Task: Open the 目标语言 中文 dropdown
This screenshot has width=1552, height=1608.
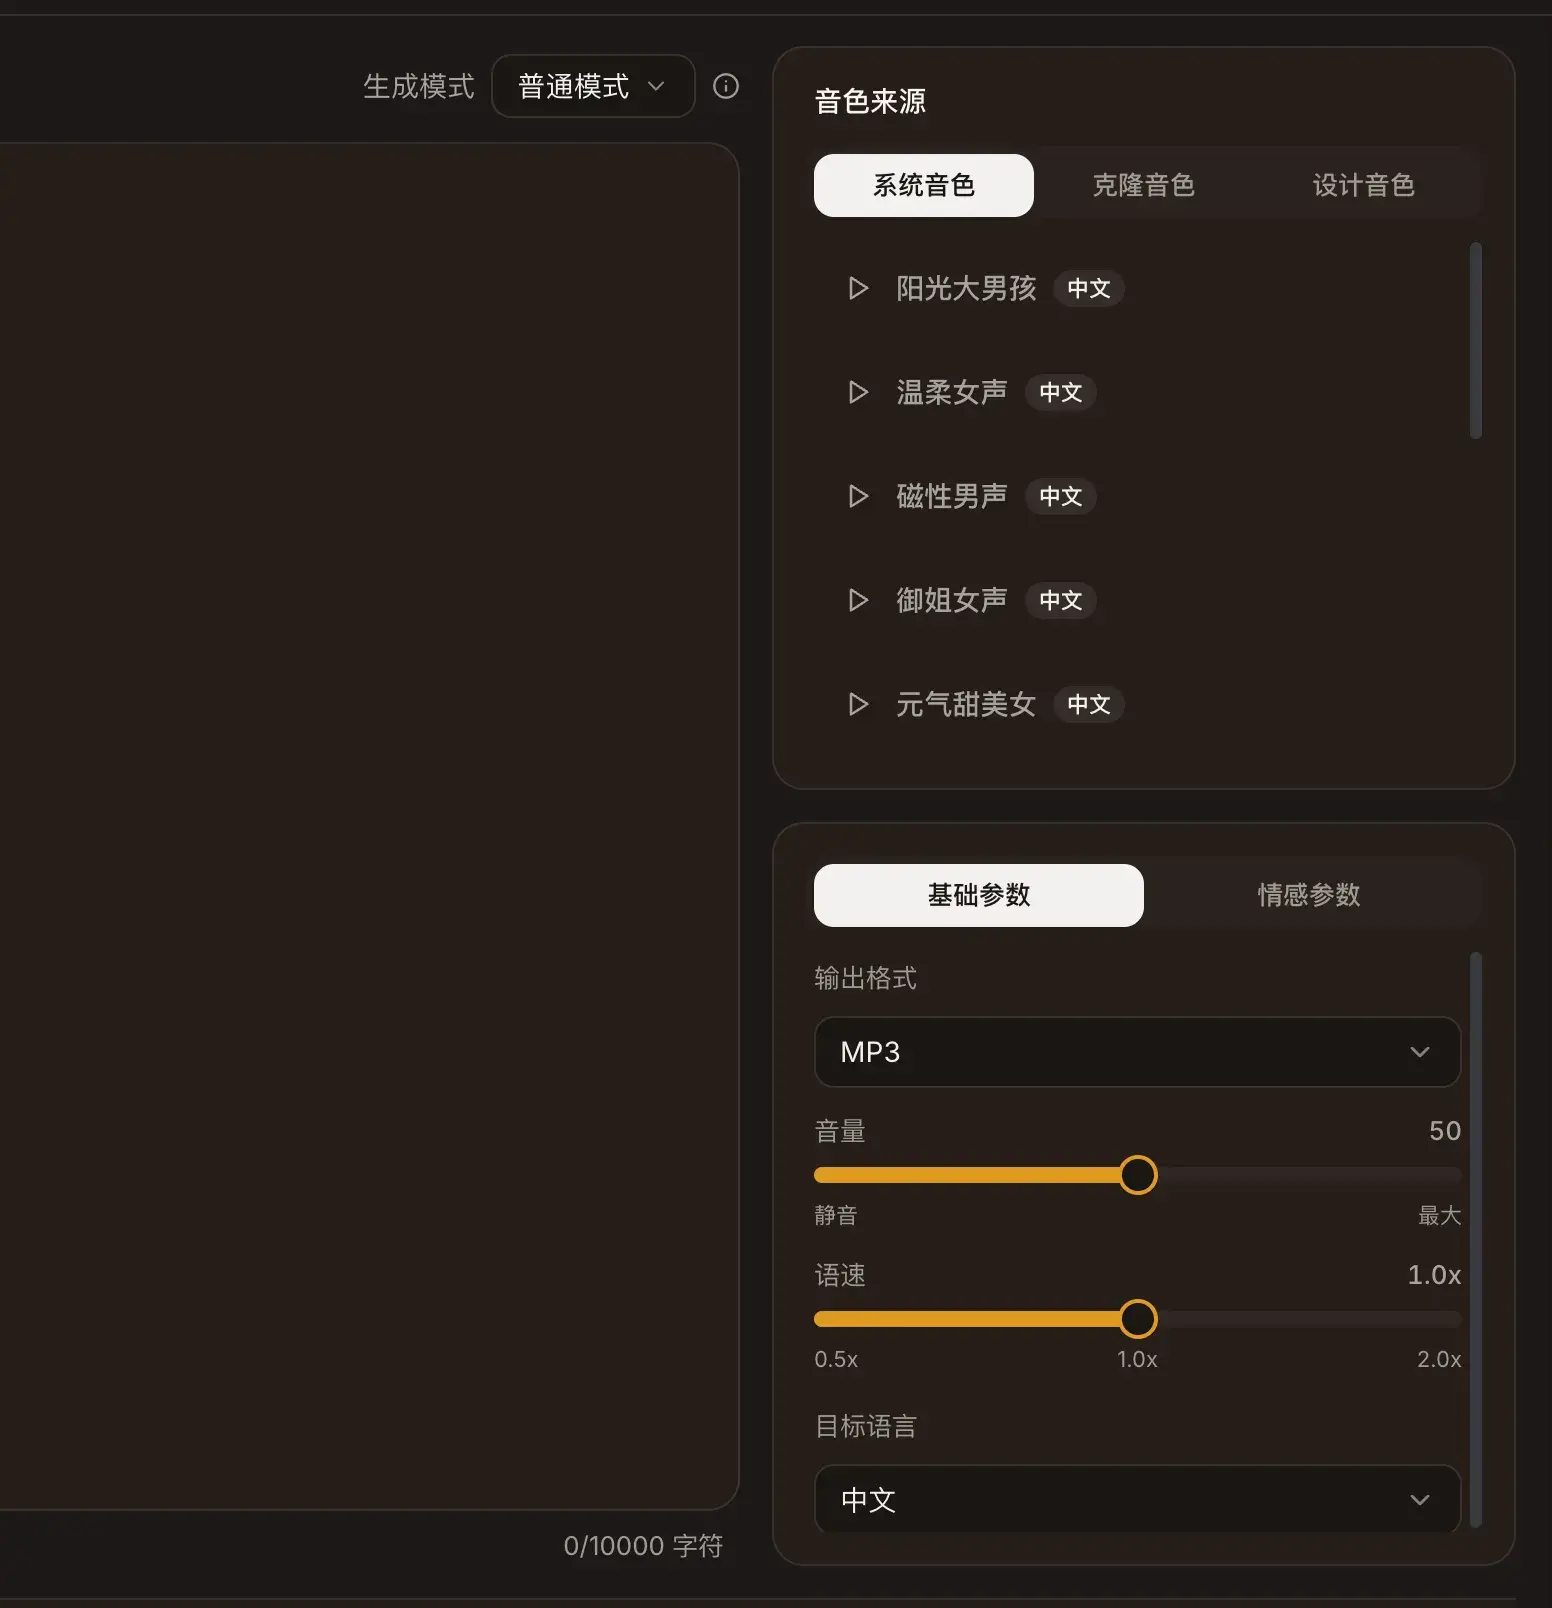Action: coord(1137,1499)
